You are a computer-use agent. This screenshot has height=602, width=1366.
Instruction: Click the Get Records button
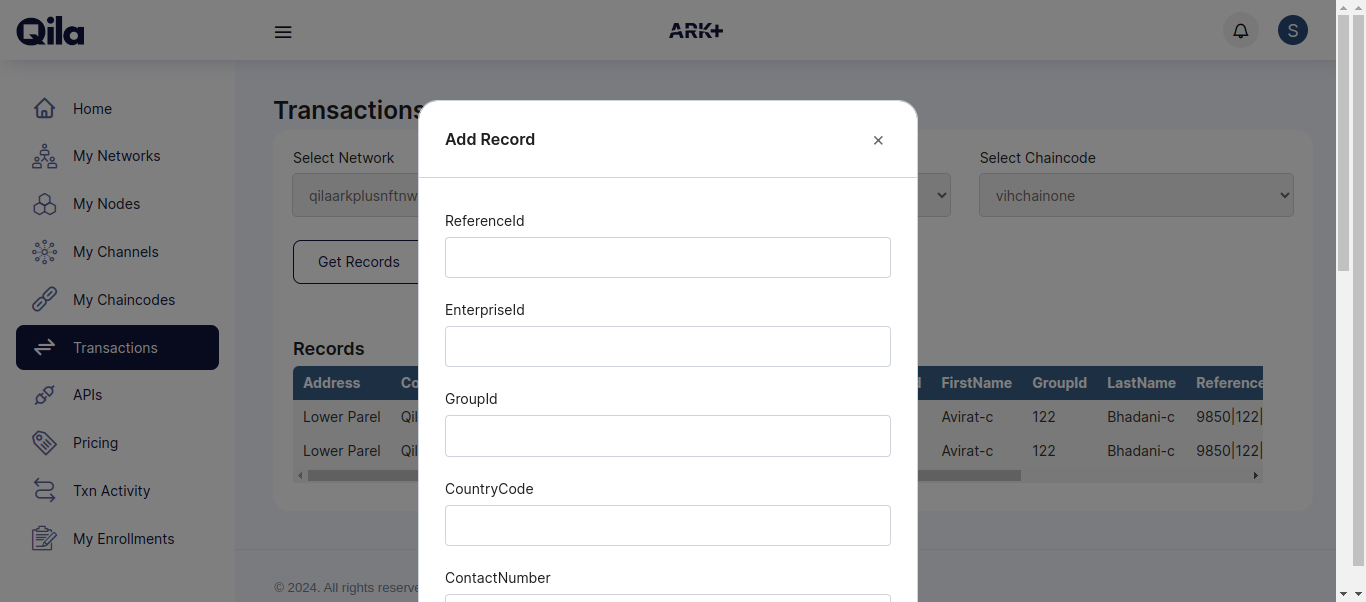(x=356, y=262)
